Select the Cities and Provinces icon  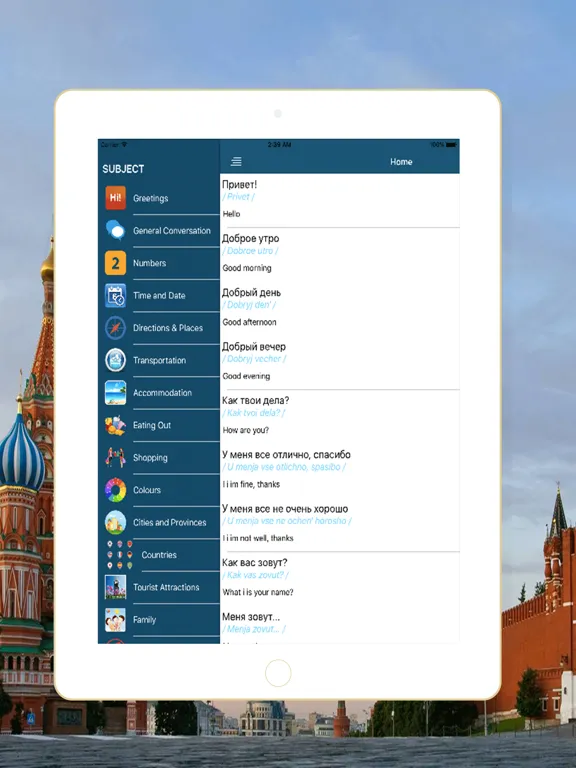[x=116, y=522]
